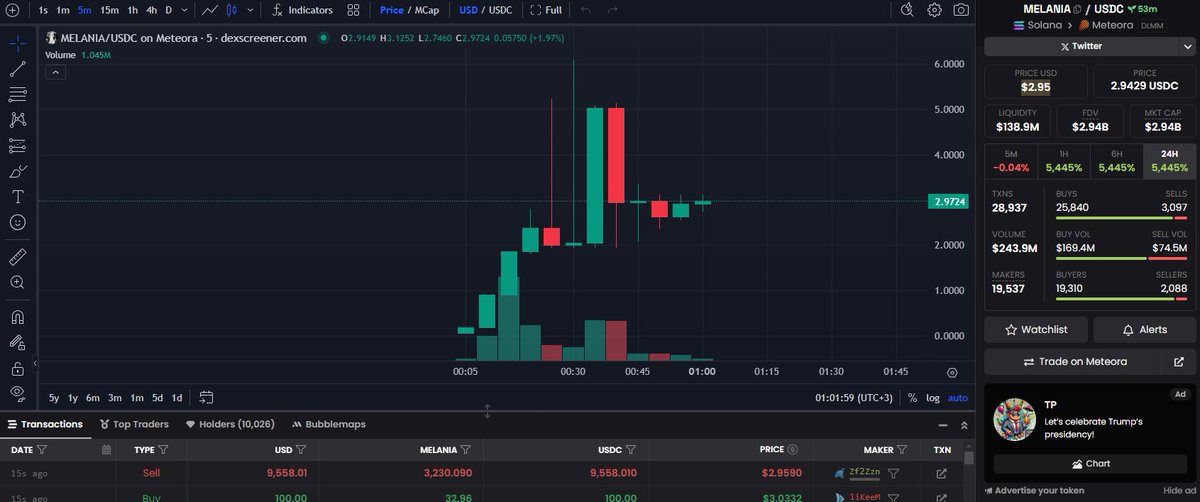Select the 5M timeframe stats tab
The image size is (1200, 502).
click(x=1009, y=161)
